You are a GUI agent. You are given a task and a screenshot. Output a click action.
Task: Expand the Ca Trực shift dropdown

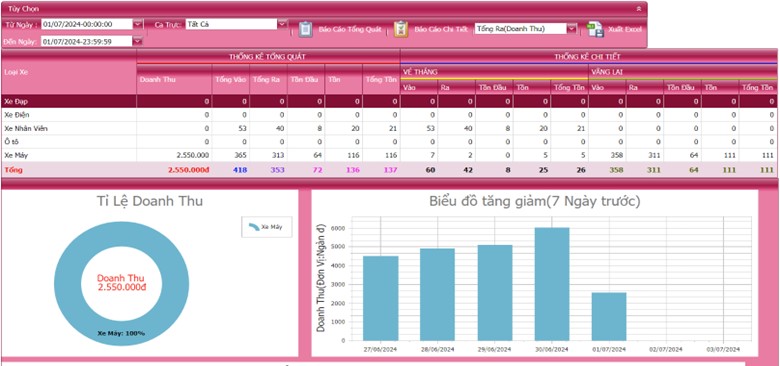tap(282, 24)
